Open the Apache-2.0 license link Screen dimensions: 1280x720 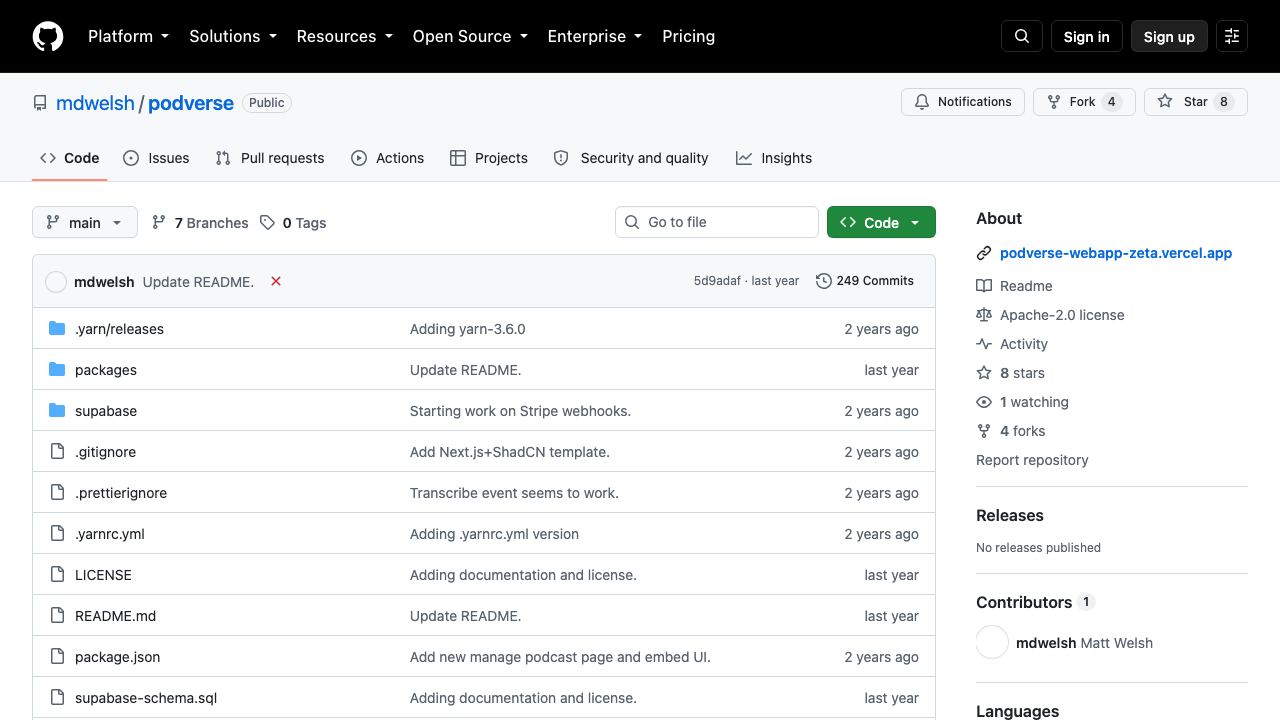(1062, 315)
